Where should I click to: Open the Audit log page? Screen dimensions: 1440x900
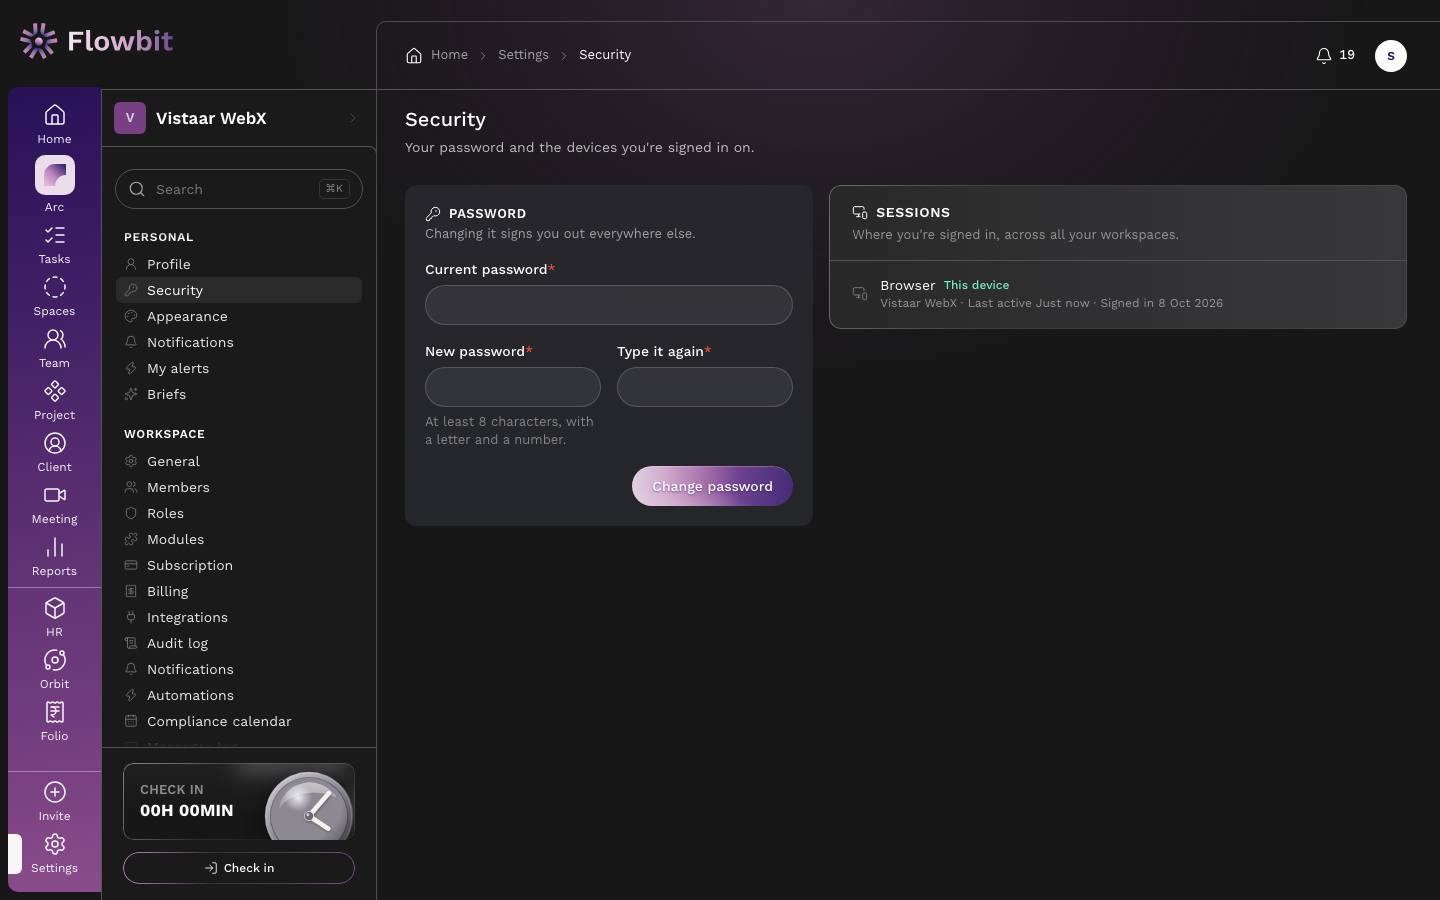click(x=238, y=643)
